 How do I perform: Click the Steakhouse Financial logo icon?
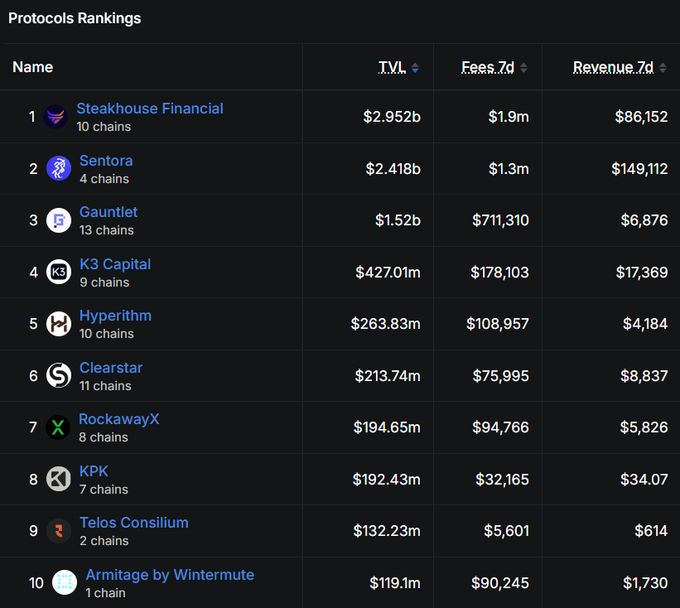[56, 117]
